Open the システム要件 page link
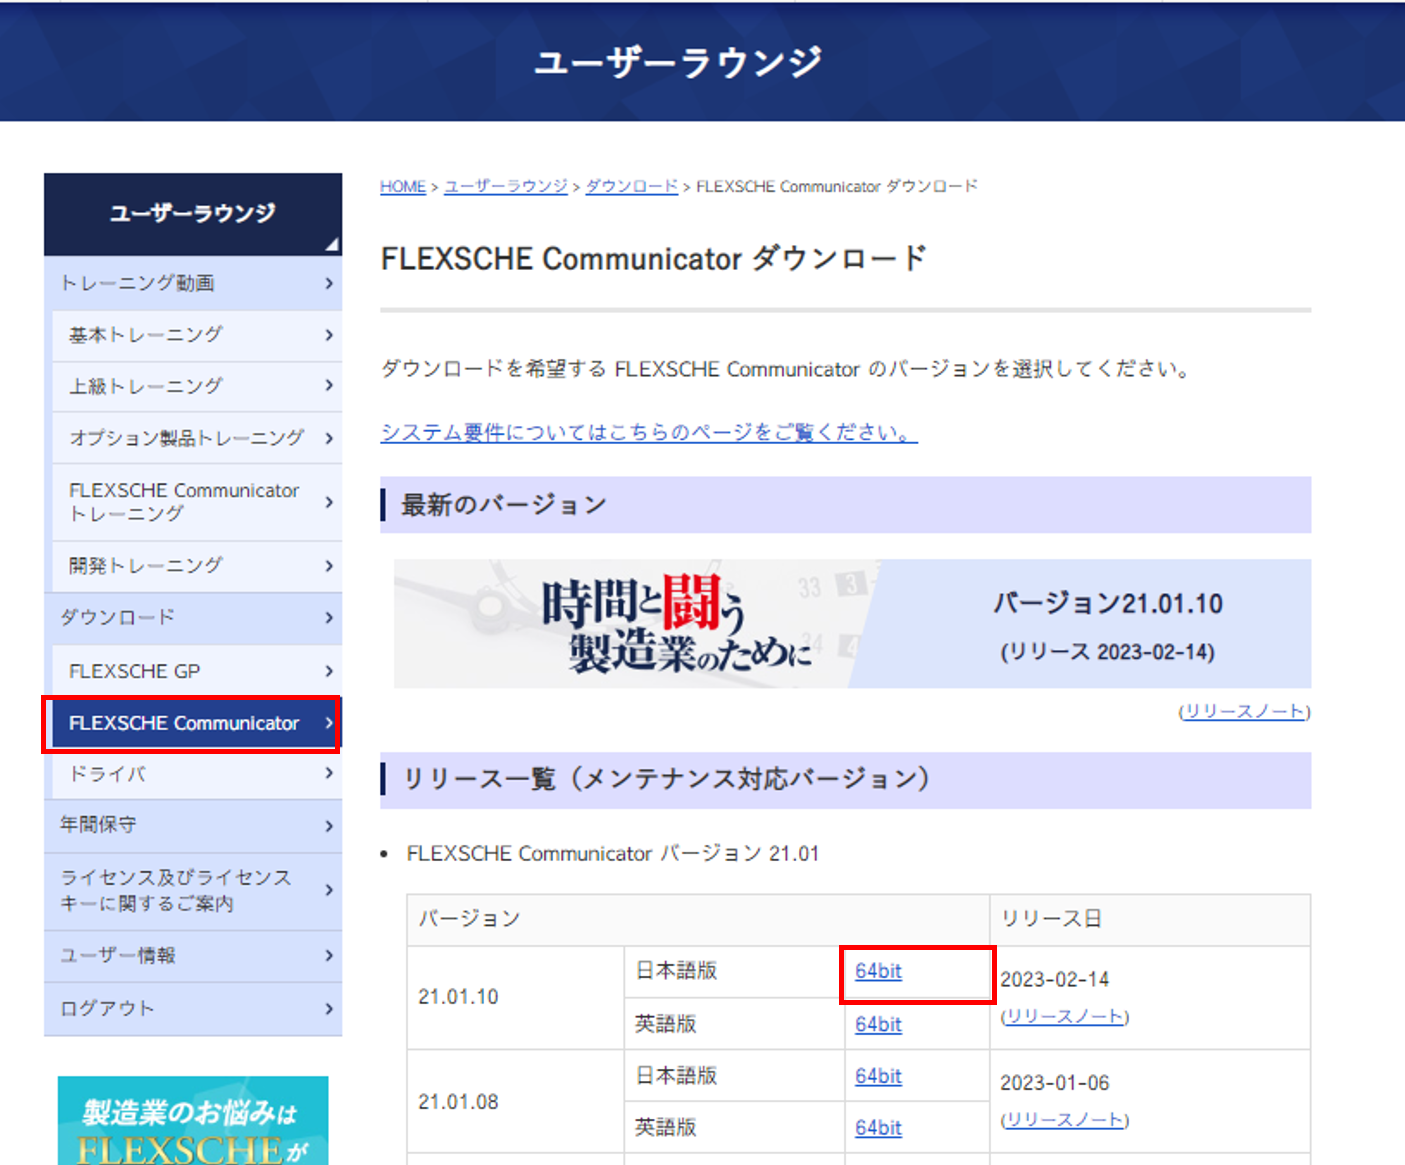The image size is (1405, 1165). [x=648, y=432]
